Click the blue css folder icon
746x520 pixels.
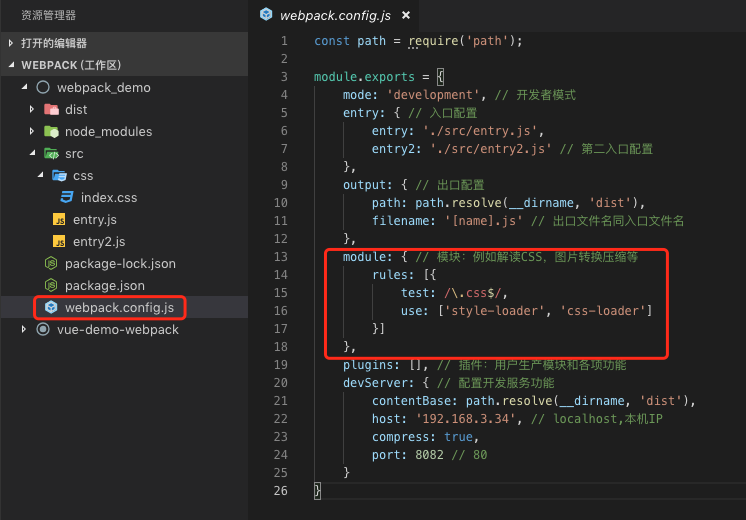tap(59, 176)
